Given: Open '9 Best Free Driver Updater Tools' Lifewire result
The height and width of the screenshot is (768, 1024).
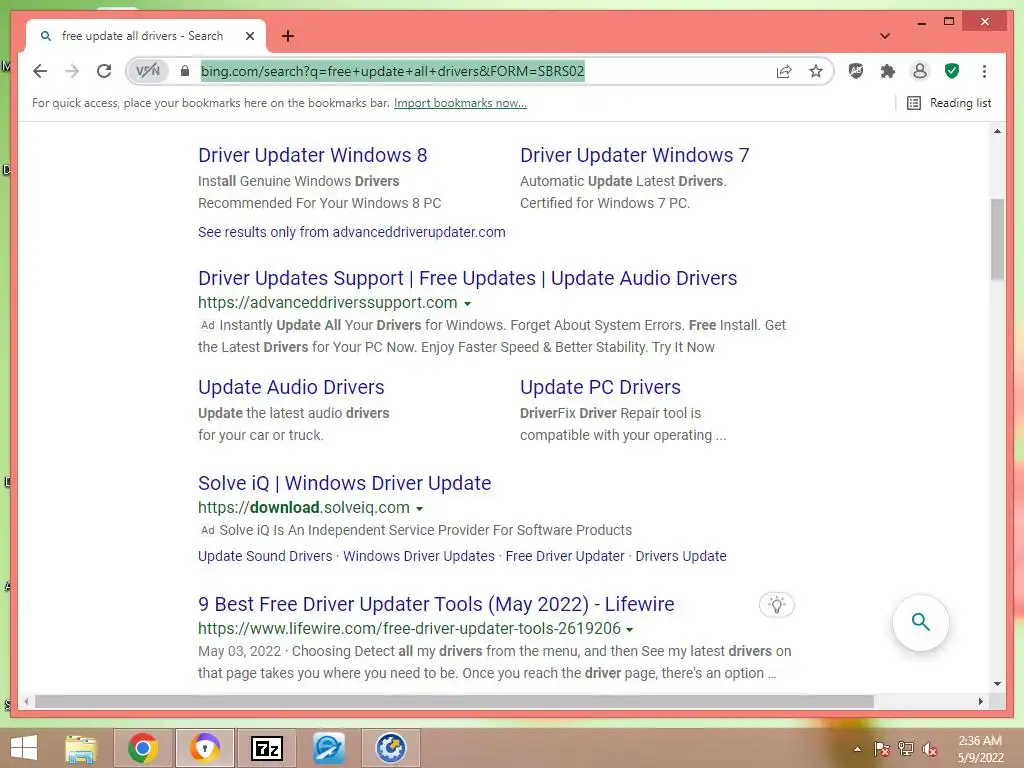Looking at the screenshot, I should tap(436, 604).
